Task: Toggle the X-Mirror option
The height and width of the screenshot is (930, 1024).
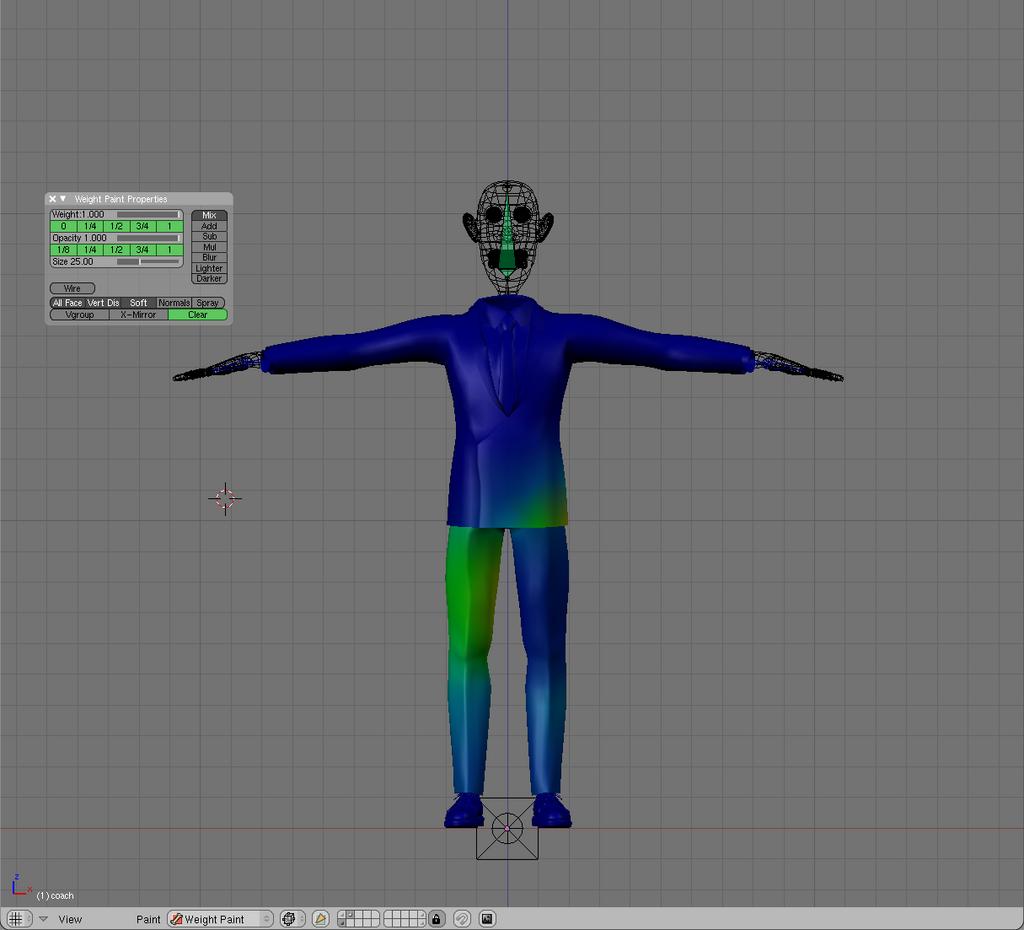Action: click(138, 314)
